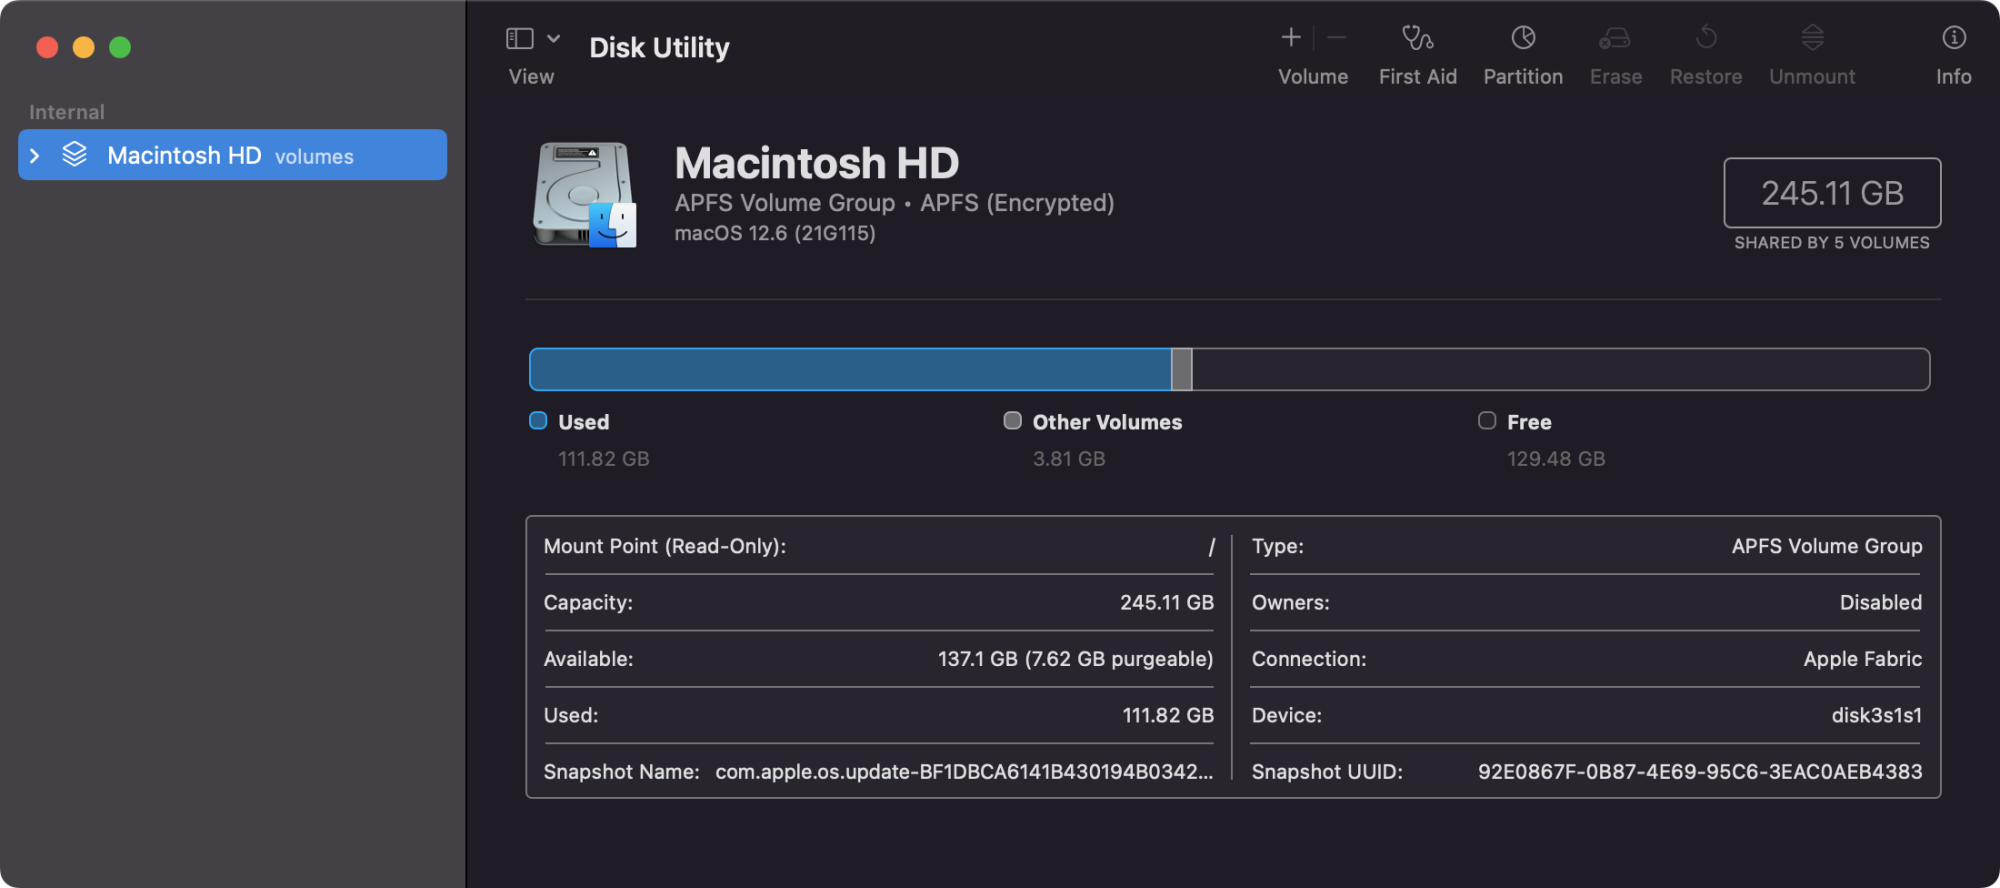Run First Aid stethoscope icon

point(1417,38)
